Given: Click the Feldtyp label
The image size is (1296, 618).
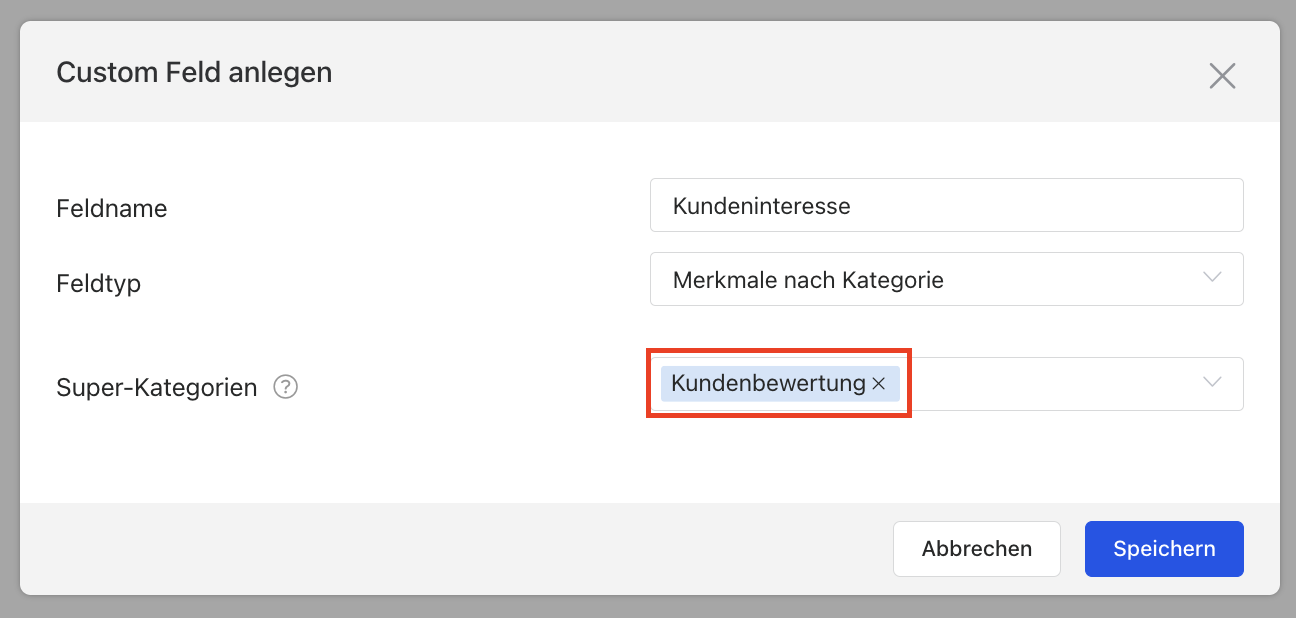Looking at the screenshot, I should click(99, 283).
